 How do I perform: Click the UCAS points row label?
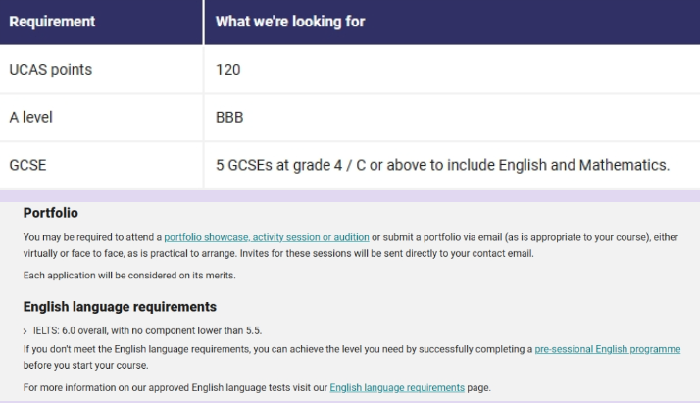(50, 70)
